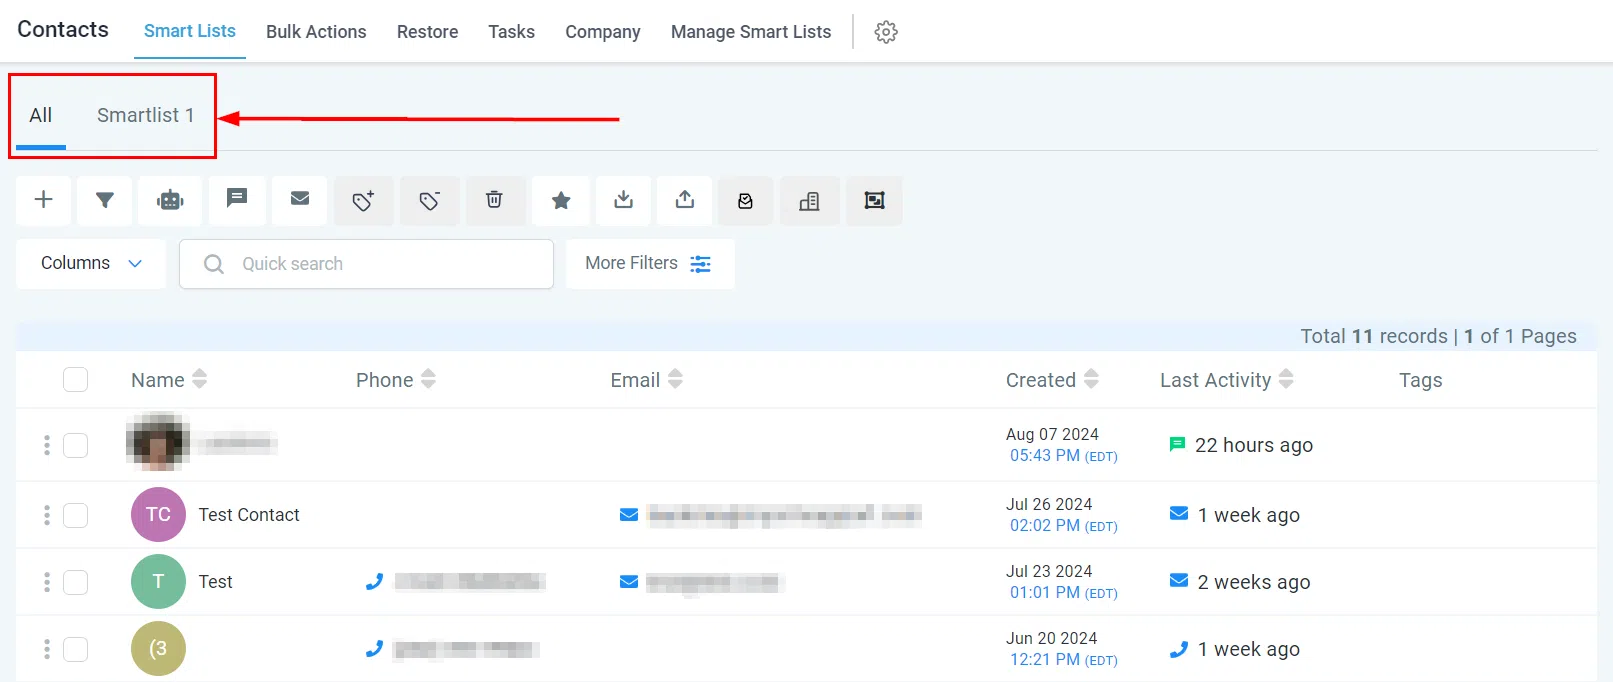Screen dimensions: 1613x682
Task: Click the Quick search input field
Action: pos(366,264)
